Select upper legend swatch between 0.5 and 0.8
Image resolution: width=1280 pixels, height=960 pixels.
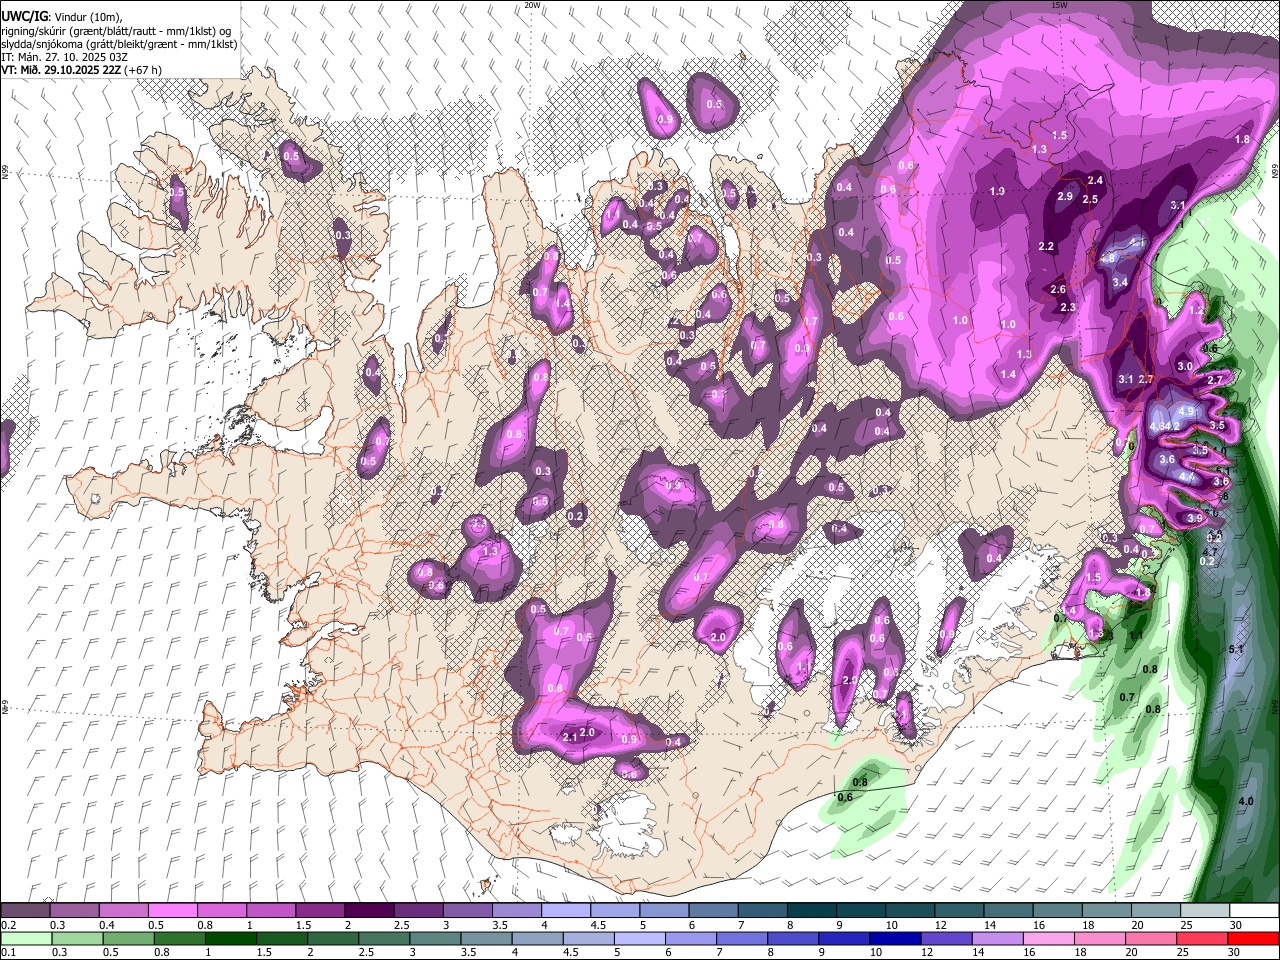(x=172, y=910)
